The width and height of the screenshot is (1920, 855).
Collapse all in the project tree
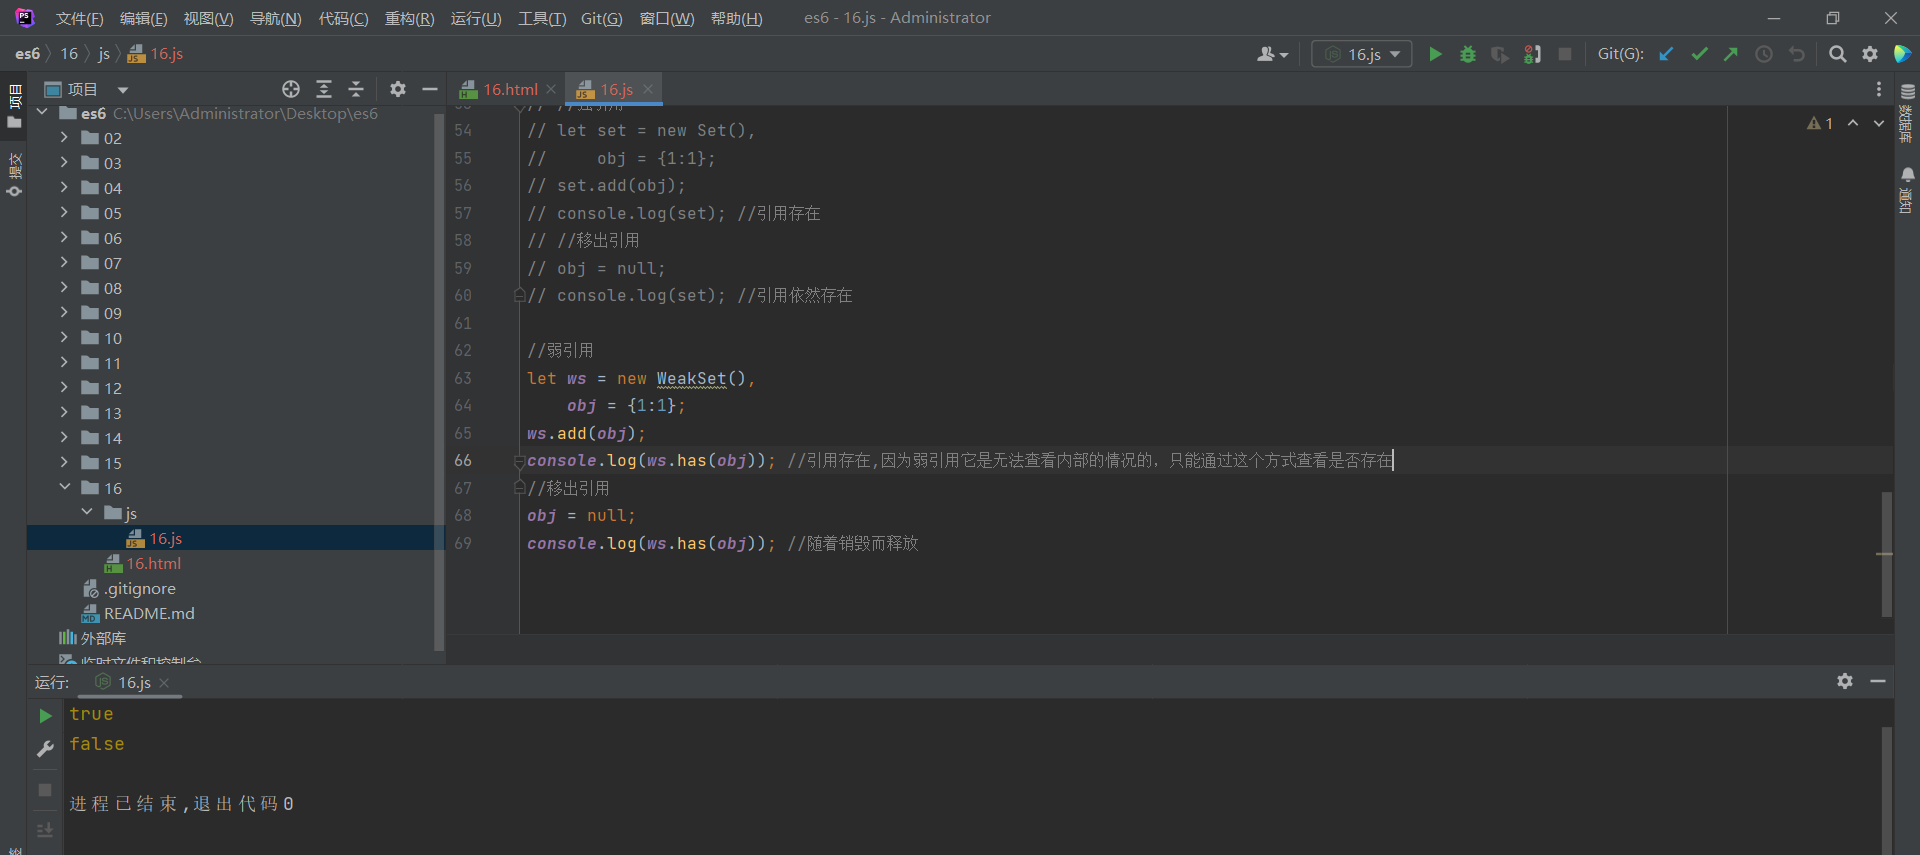(x=356, y=89)
